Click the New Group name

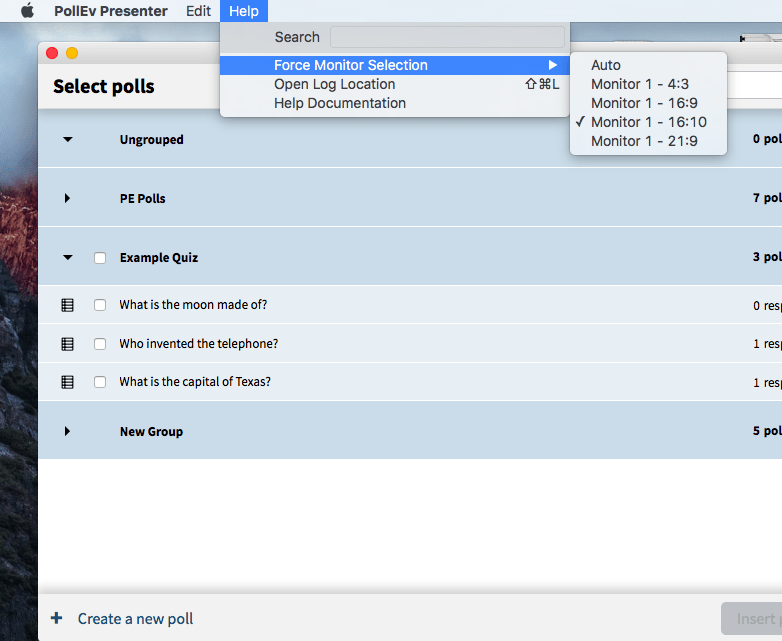[x=152, y=431]
